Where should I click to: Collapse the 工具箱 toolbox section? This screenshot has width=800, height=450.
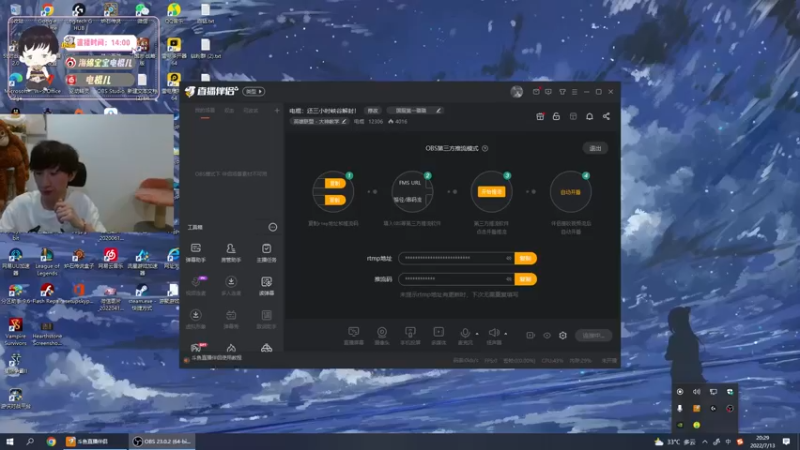pos(273,227)
